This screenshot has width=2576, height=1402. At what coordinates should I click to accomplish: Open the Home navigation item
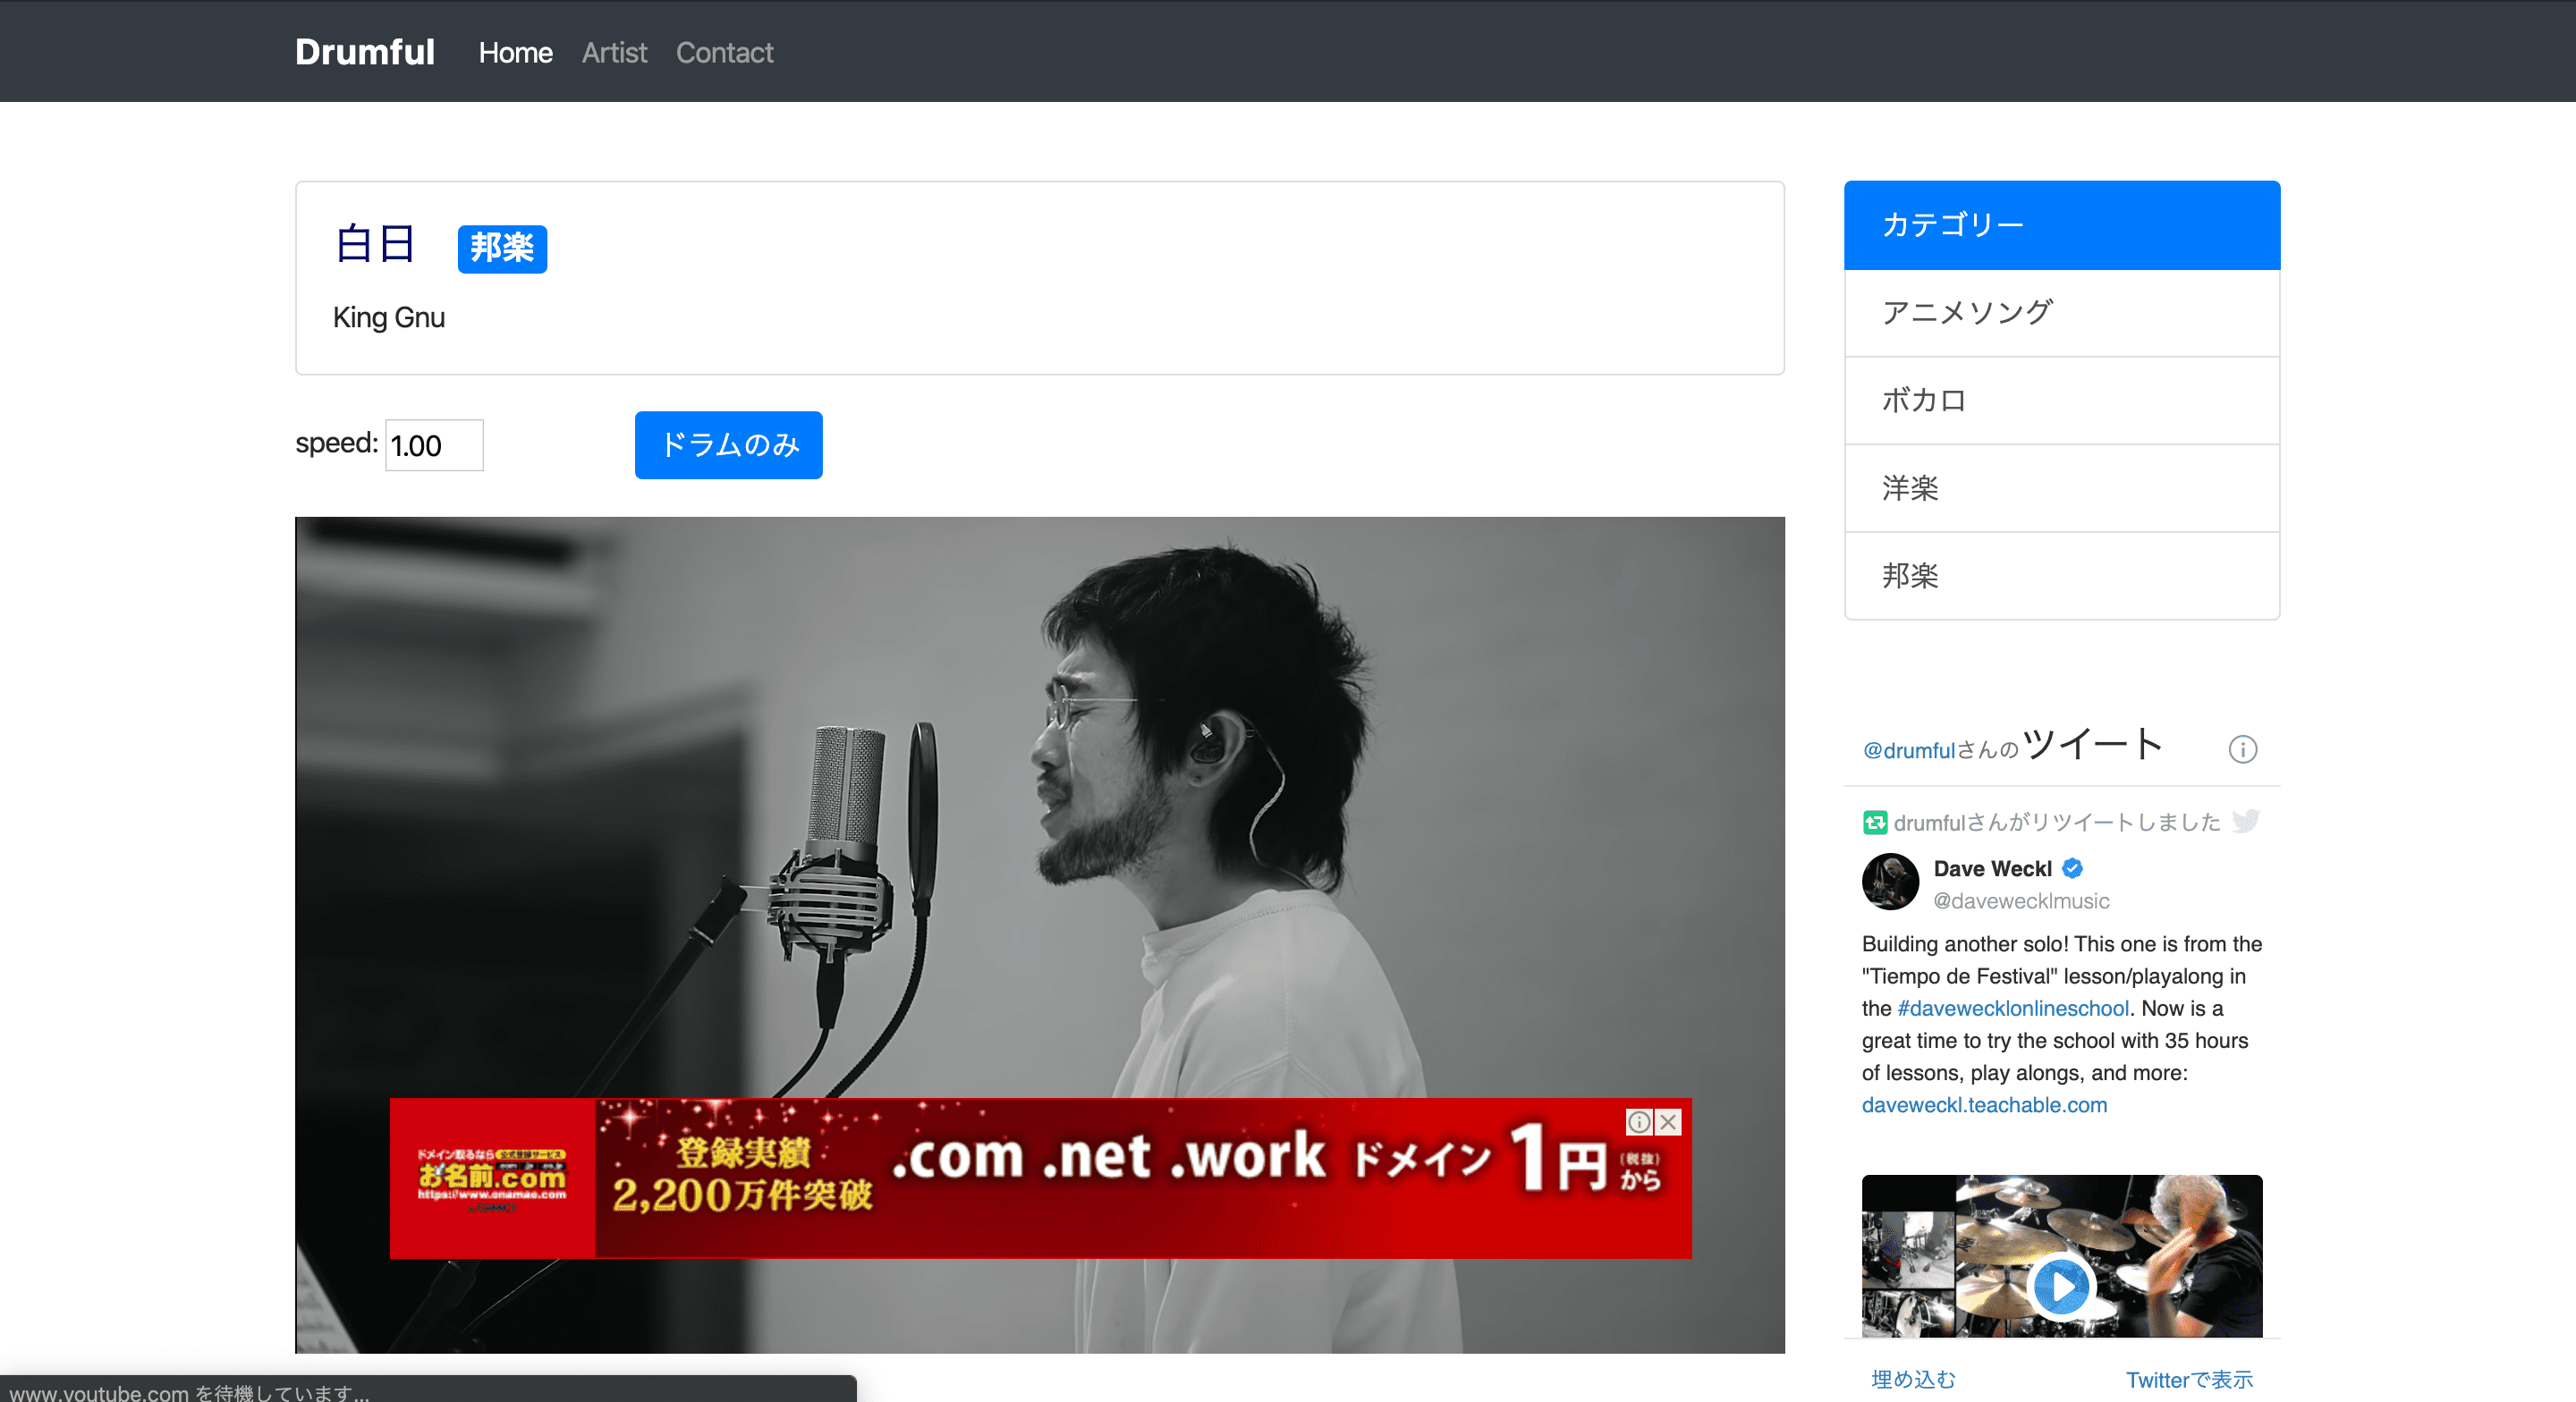(x=515, y=52)
